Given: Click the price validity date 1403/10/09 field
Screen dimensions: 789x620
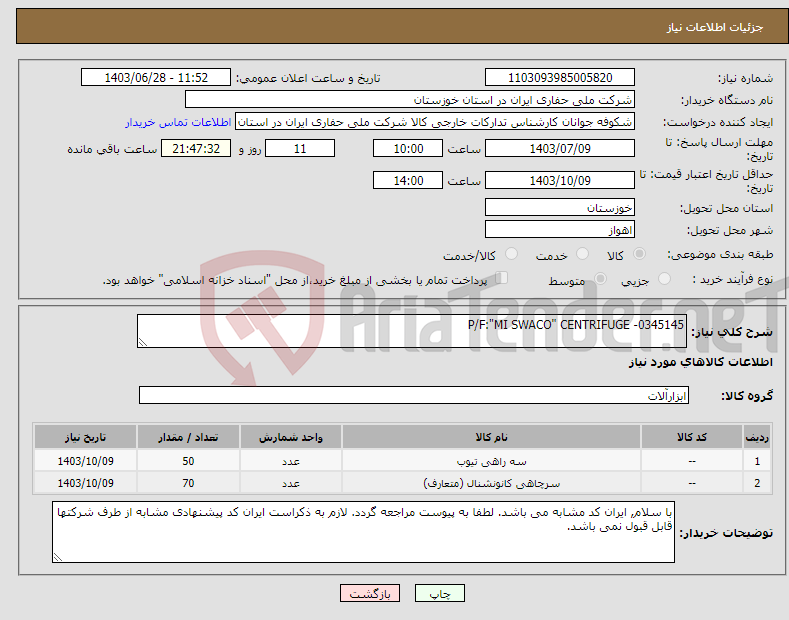Looking at the screenshot, I should pyautogui.click(x=560, y=180).
